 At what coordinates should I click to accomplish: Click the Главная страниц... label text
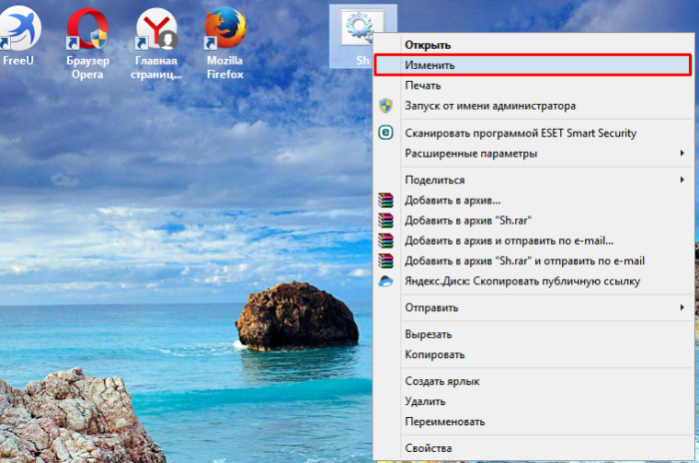pyautogui.click(x=156, y=67)
